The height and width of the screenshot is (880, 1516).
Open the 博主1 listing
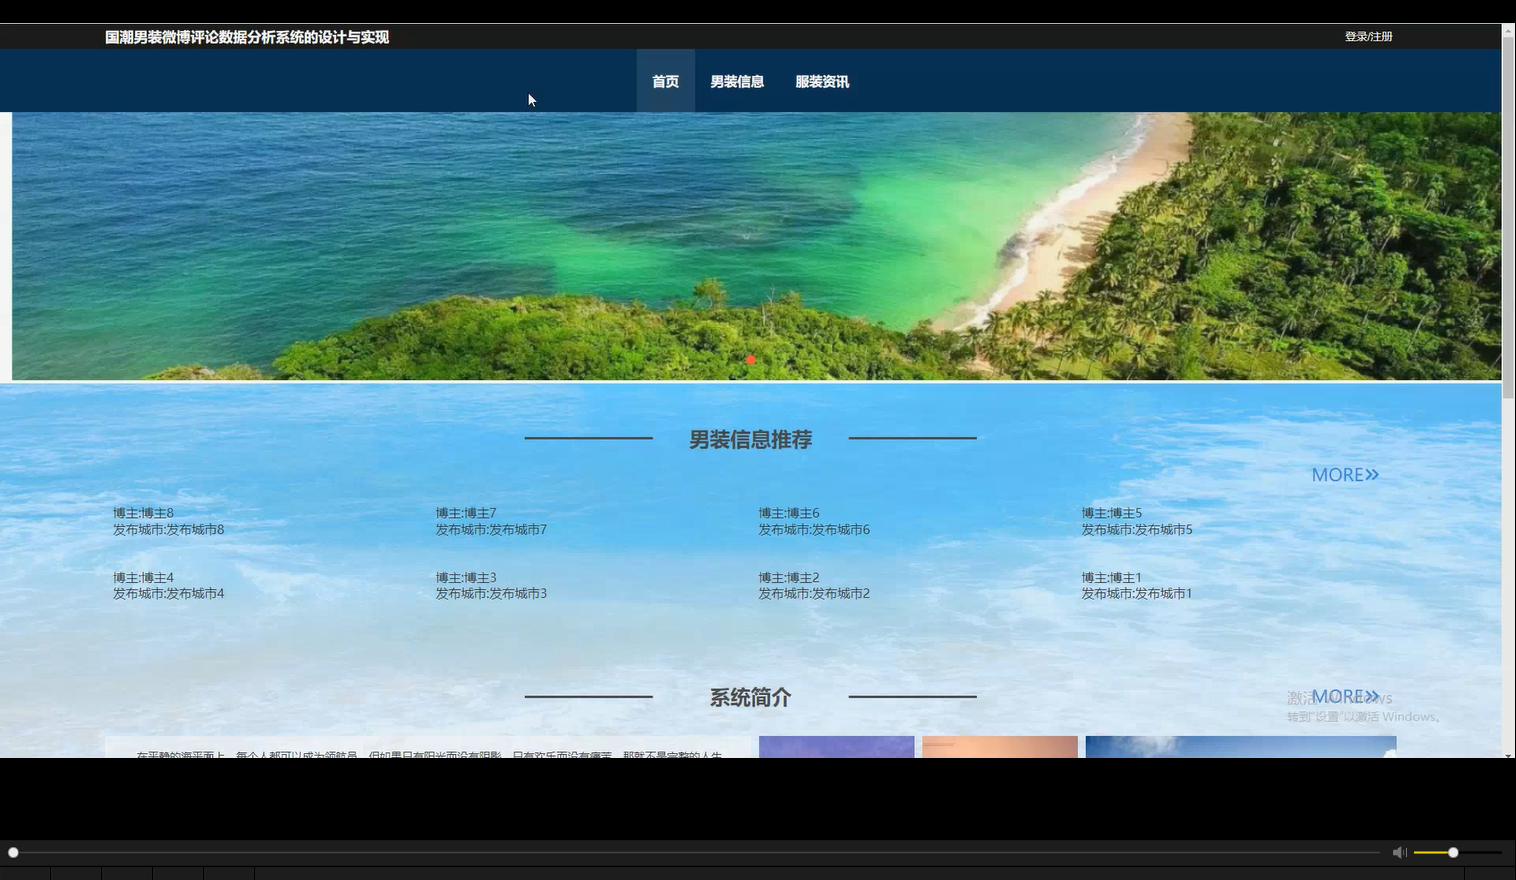pyautogui.click(x=1135, y=585)
